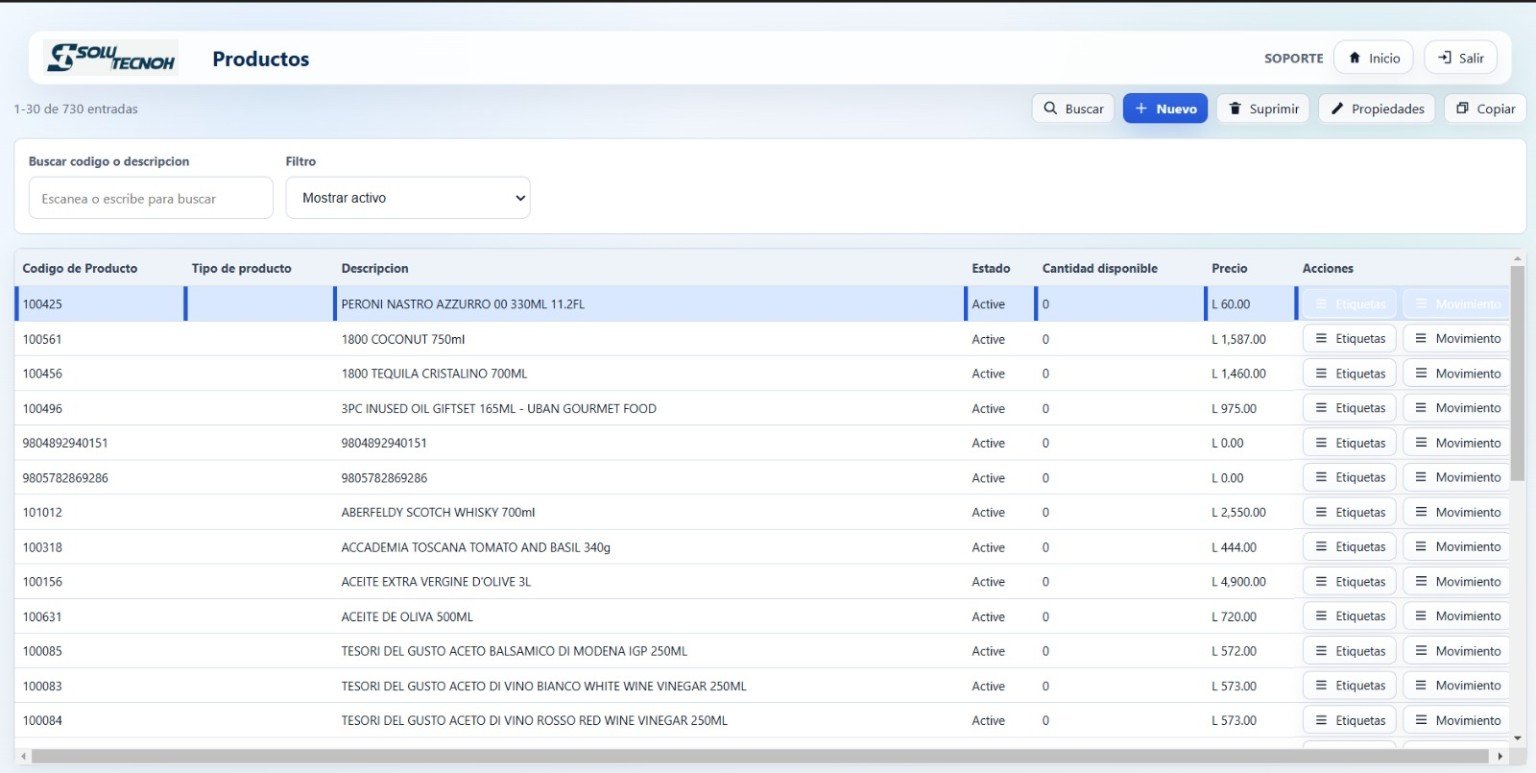Click the 1-30 de 730 entradas counter
Viewport: 1536px width, 773px height.
(x=76, y=109)
